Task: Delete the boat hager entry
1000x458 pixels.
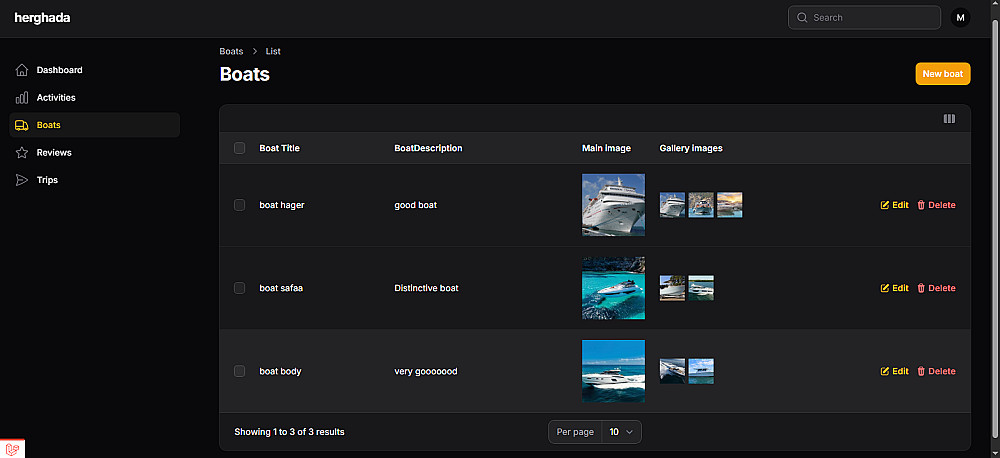Action: click(936, 205)
